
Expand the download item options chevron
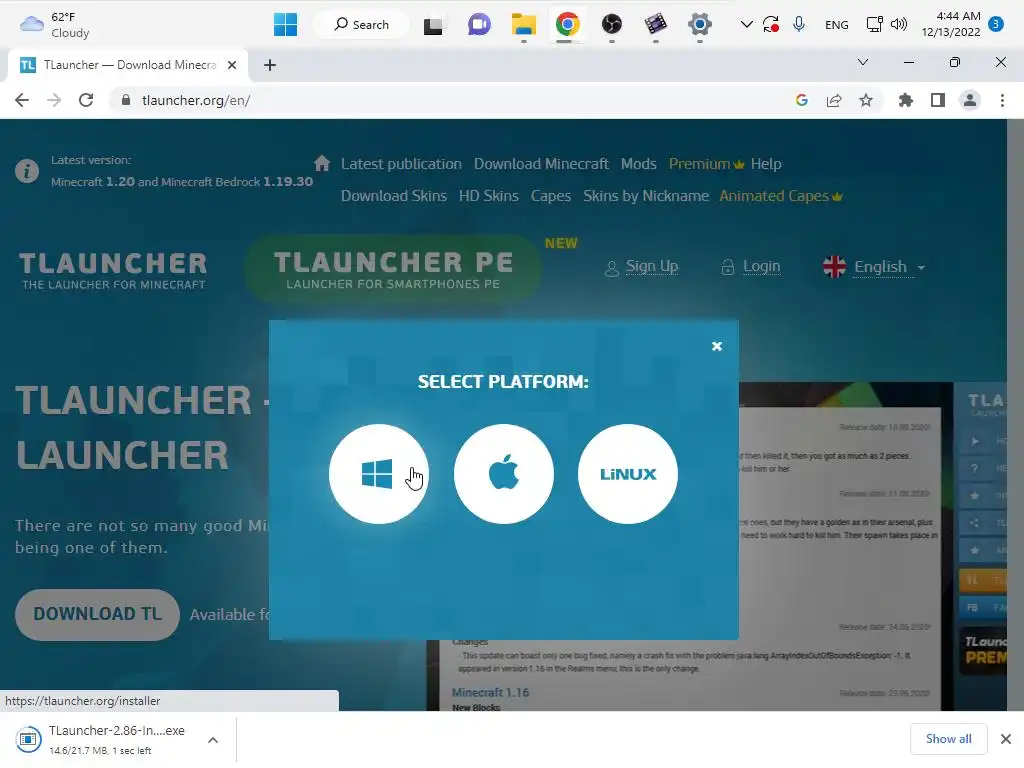(x=213, y=740)
